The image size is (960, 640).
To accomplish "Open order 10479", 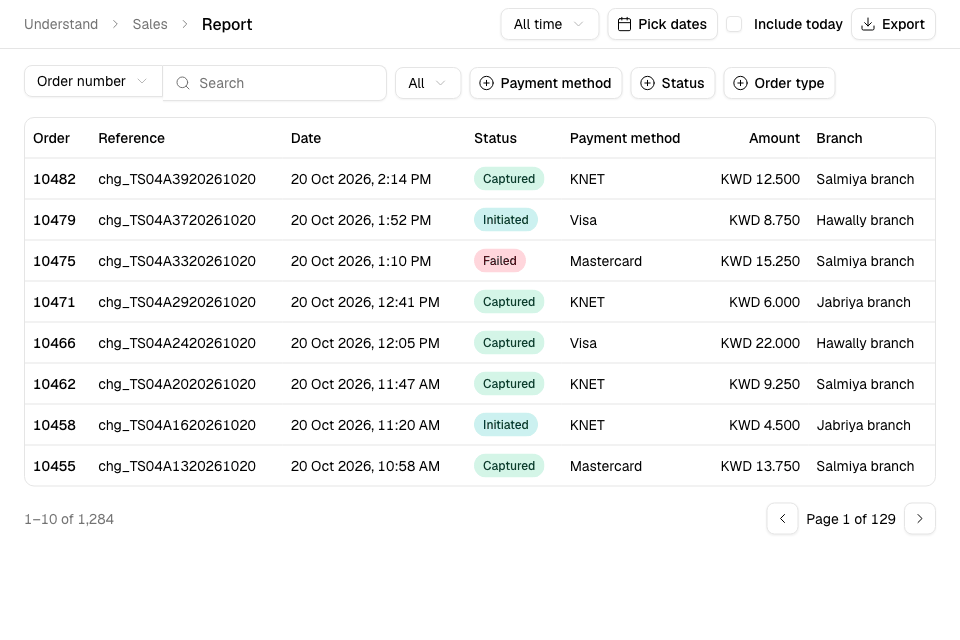I will coord(54,220).
